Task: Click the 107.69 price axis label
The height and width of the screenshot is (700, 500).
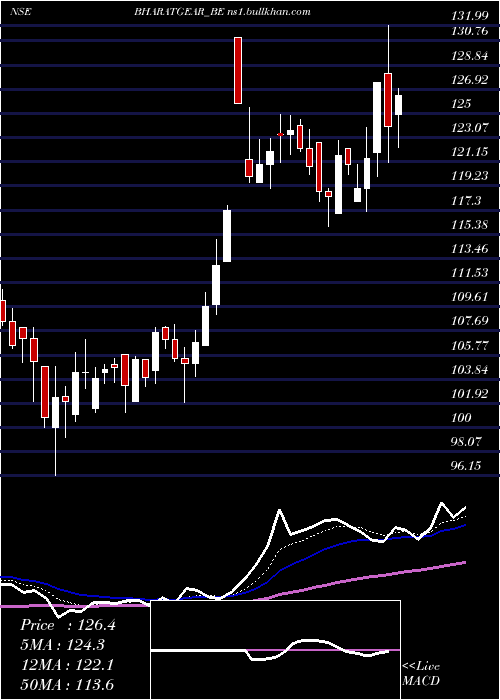Action: pos(468,322)
